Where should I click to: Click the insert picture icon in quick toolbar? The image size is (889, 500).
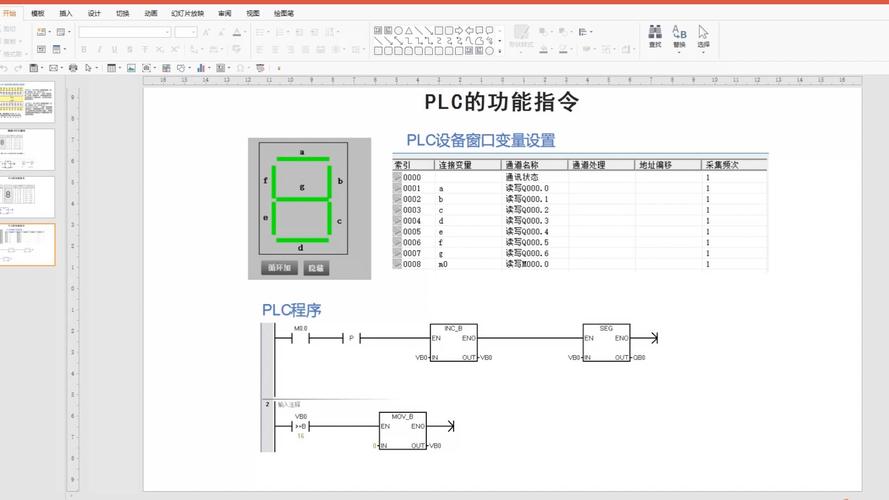pos(131,68)
